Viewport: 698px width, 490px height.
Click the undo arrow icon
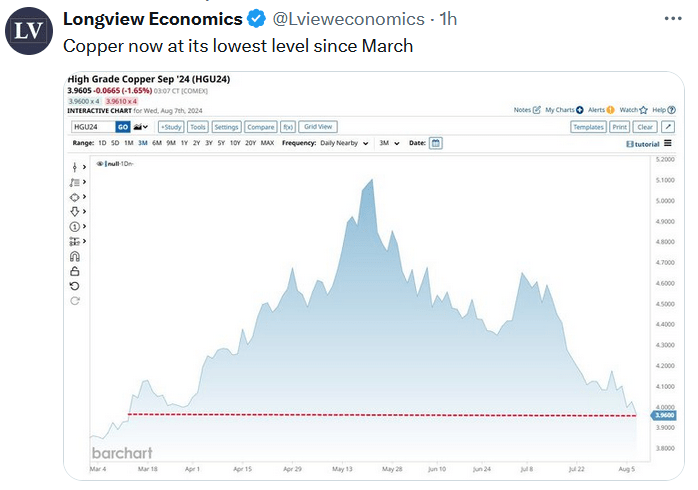coord(74,286)
